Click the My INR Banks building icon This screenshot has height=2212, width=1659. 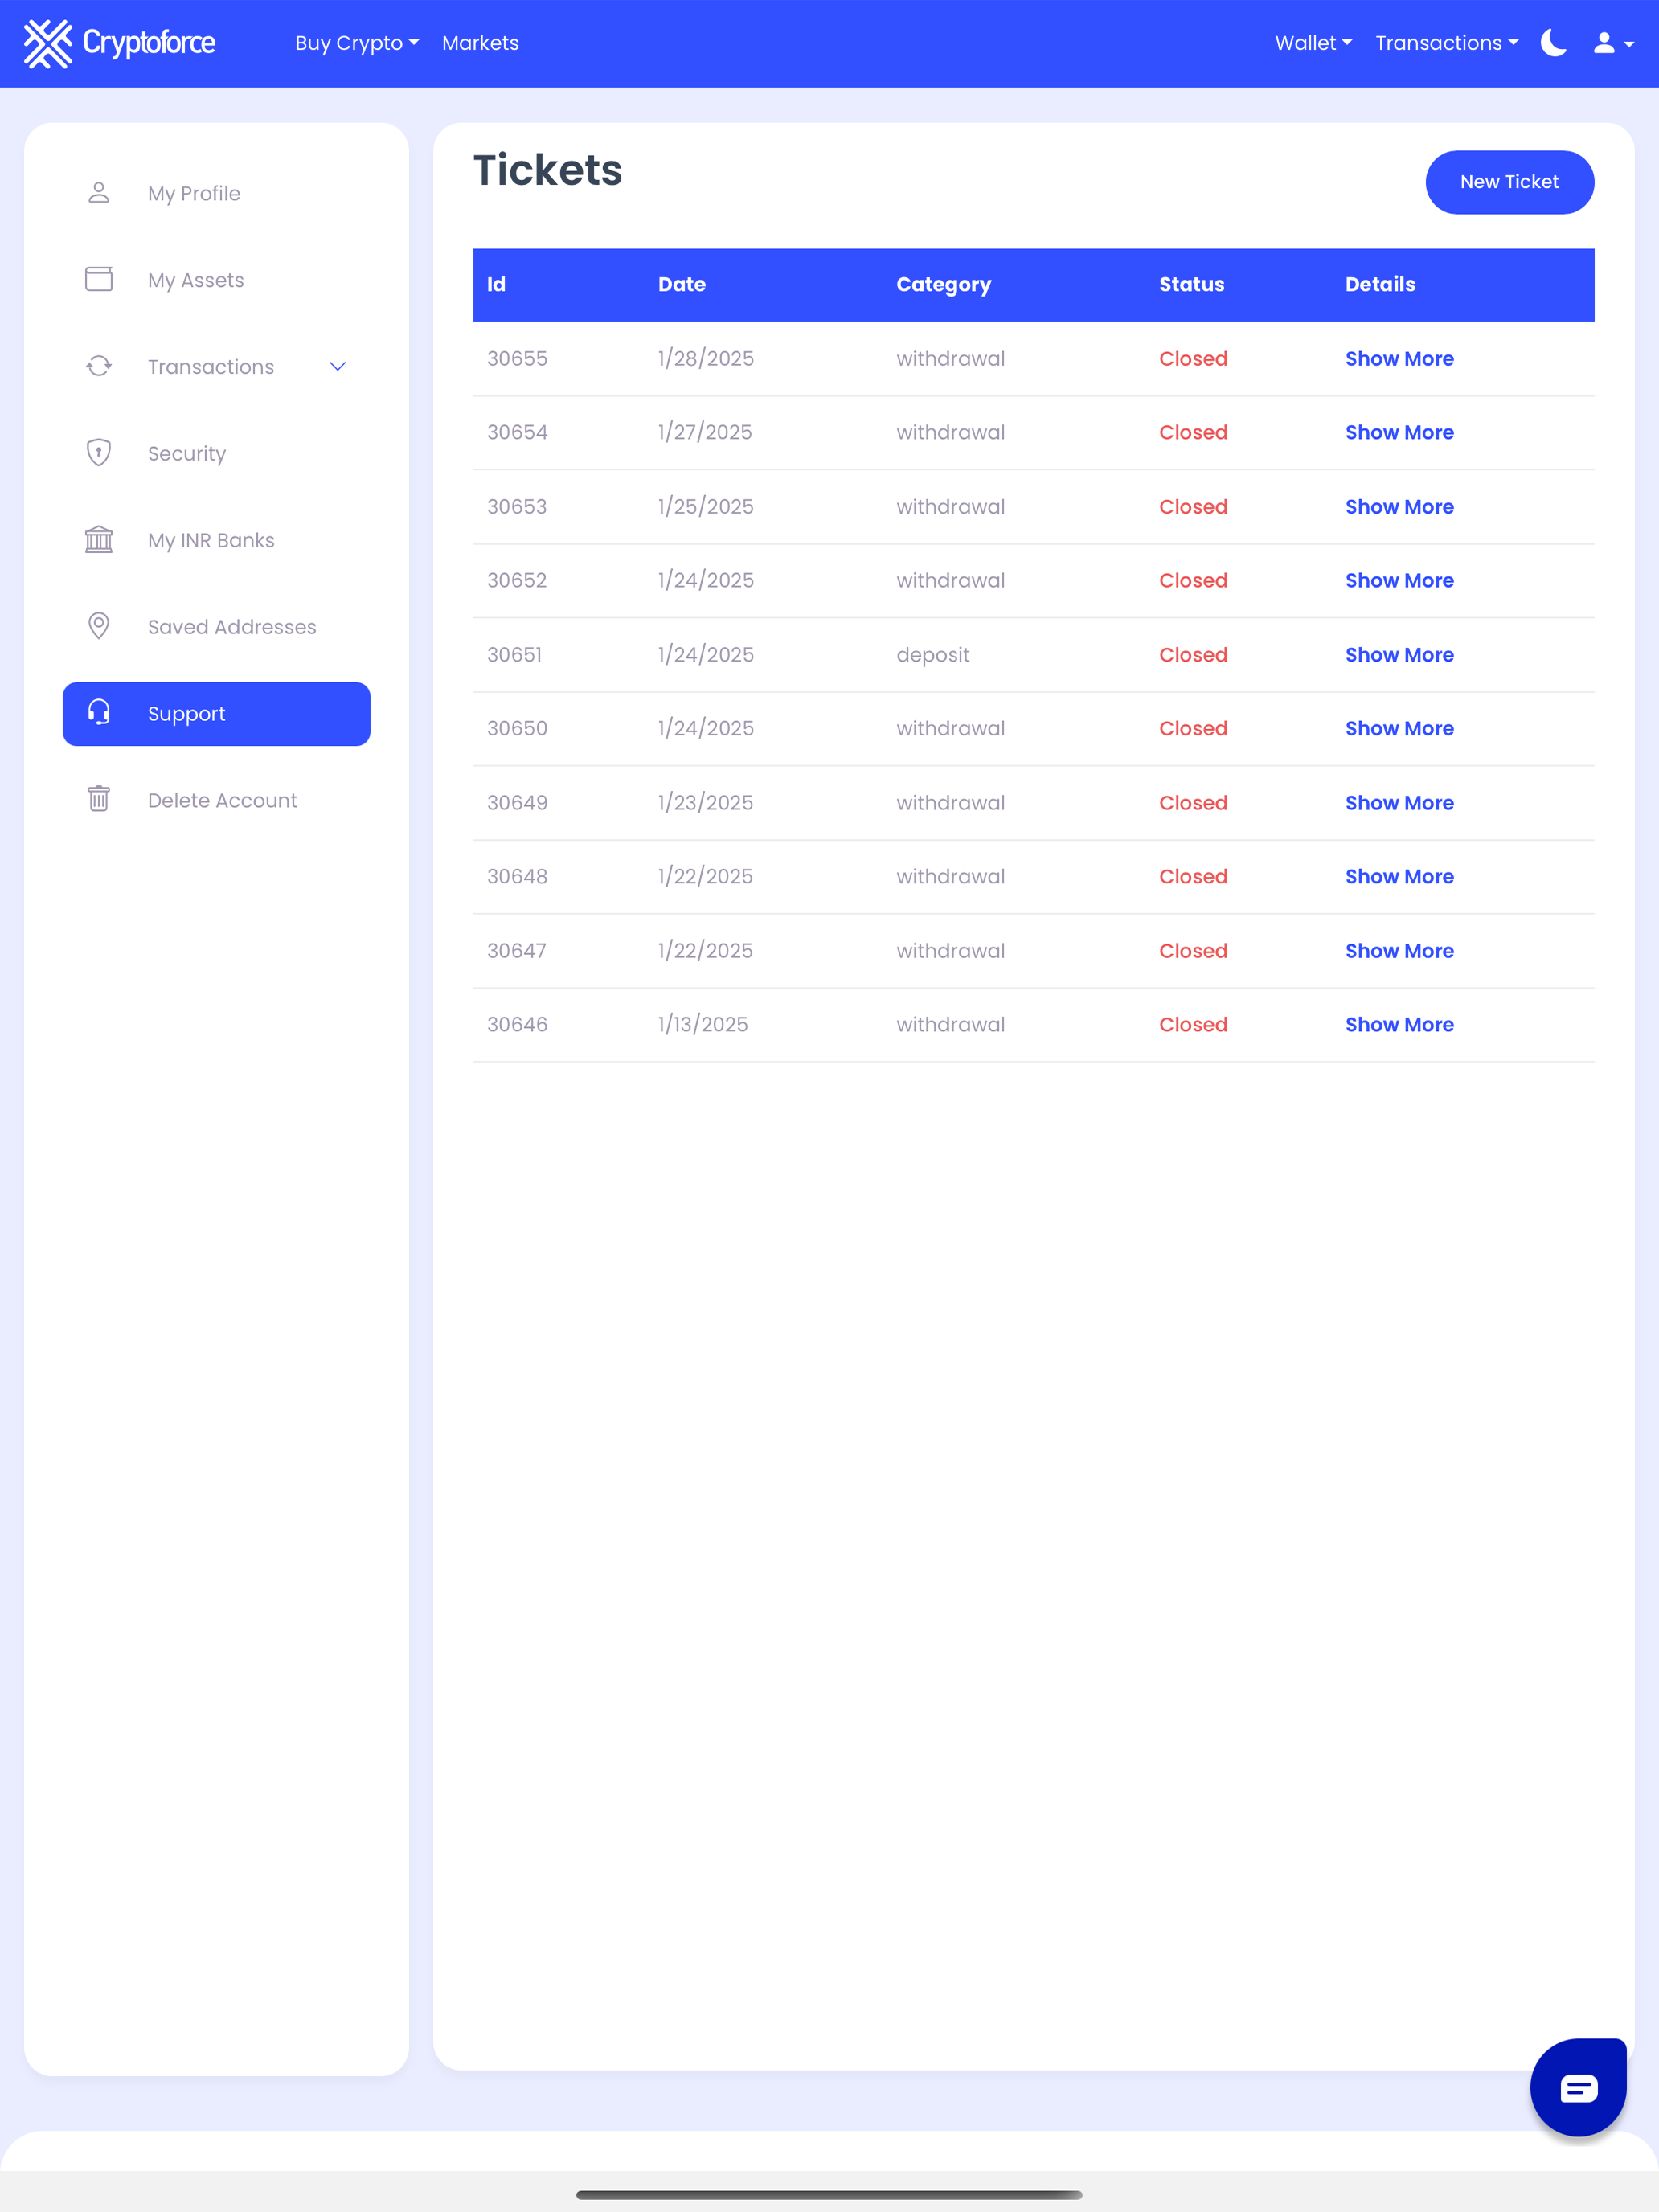[98, 540]
